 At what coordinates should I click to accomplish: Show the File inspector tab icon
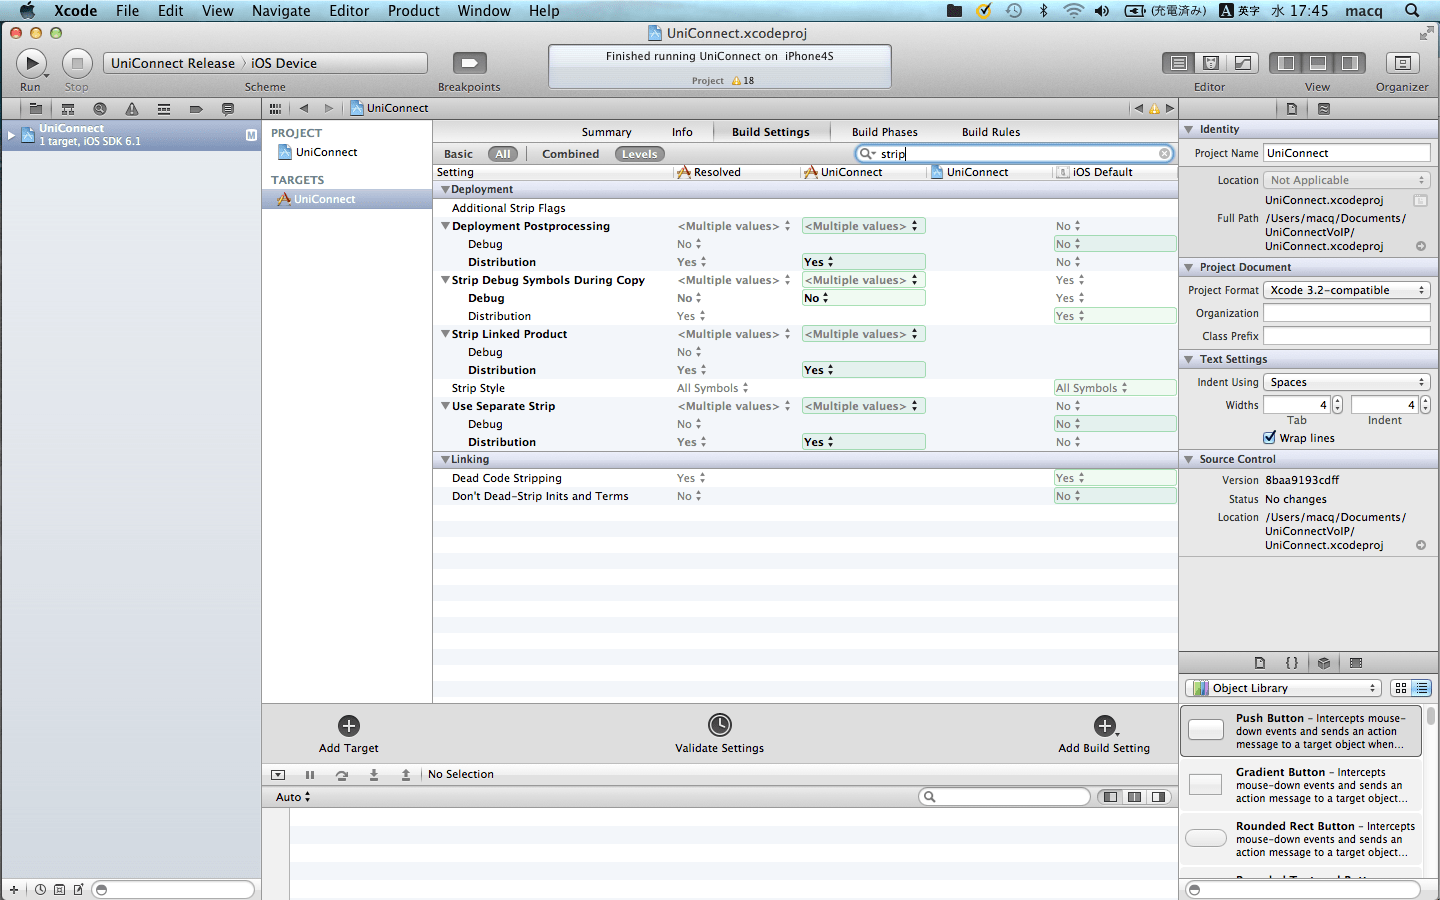point(1292,108)
